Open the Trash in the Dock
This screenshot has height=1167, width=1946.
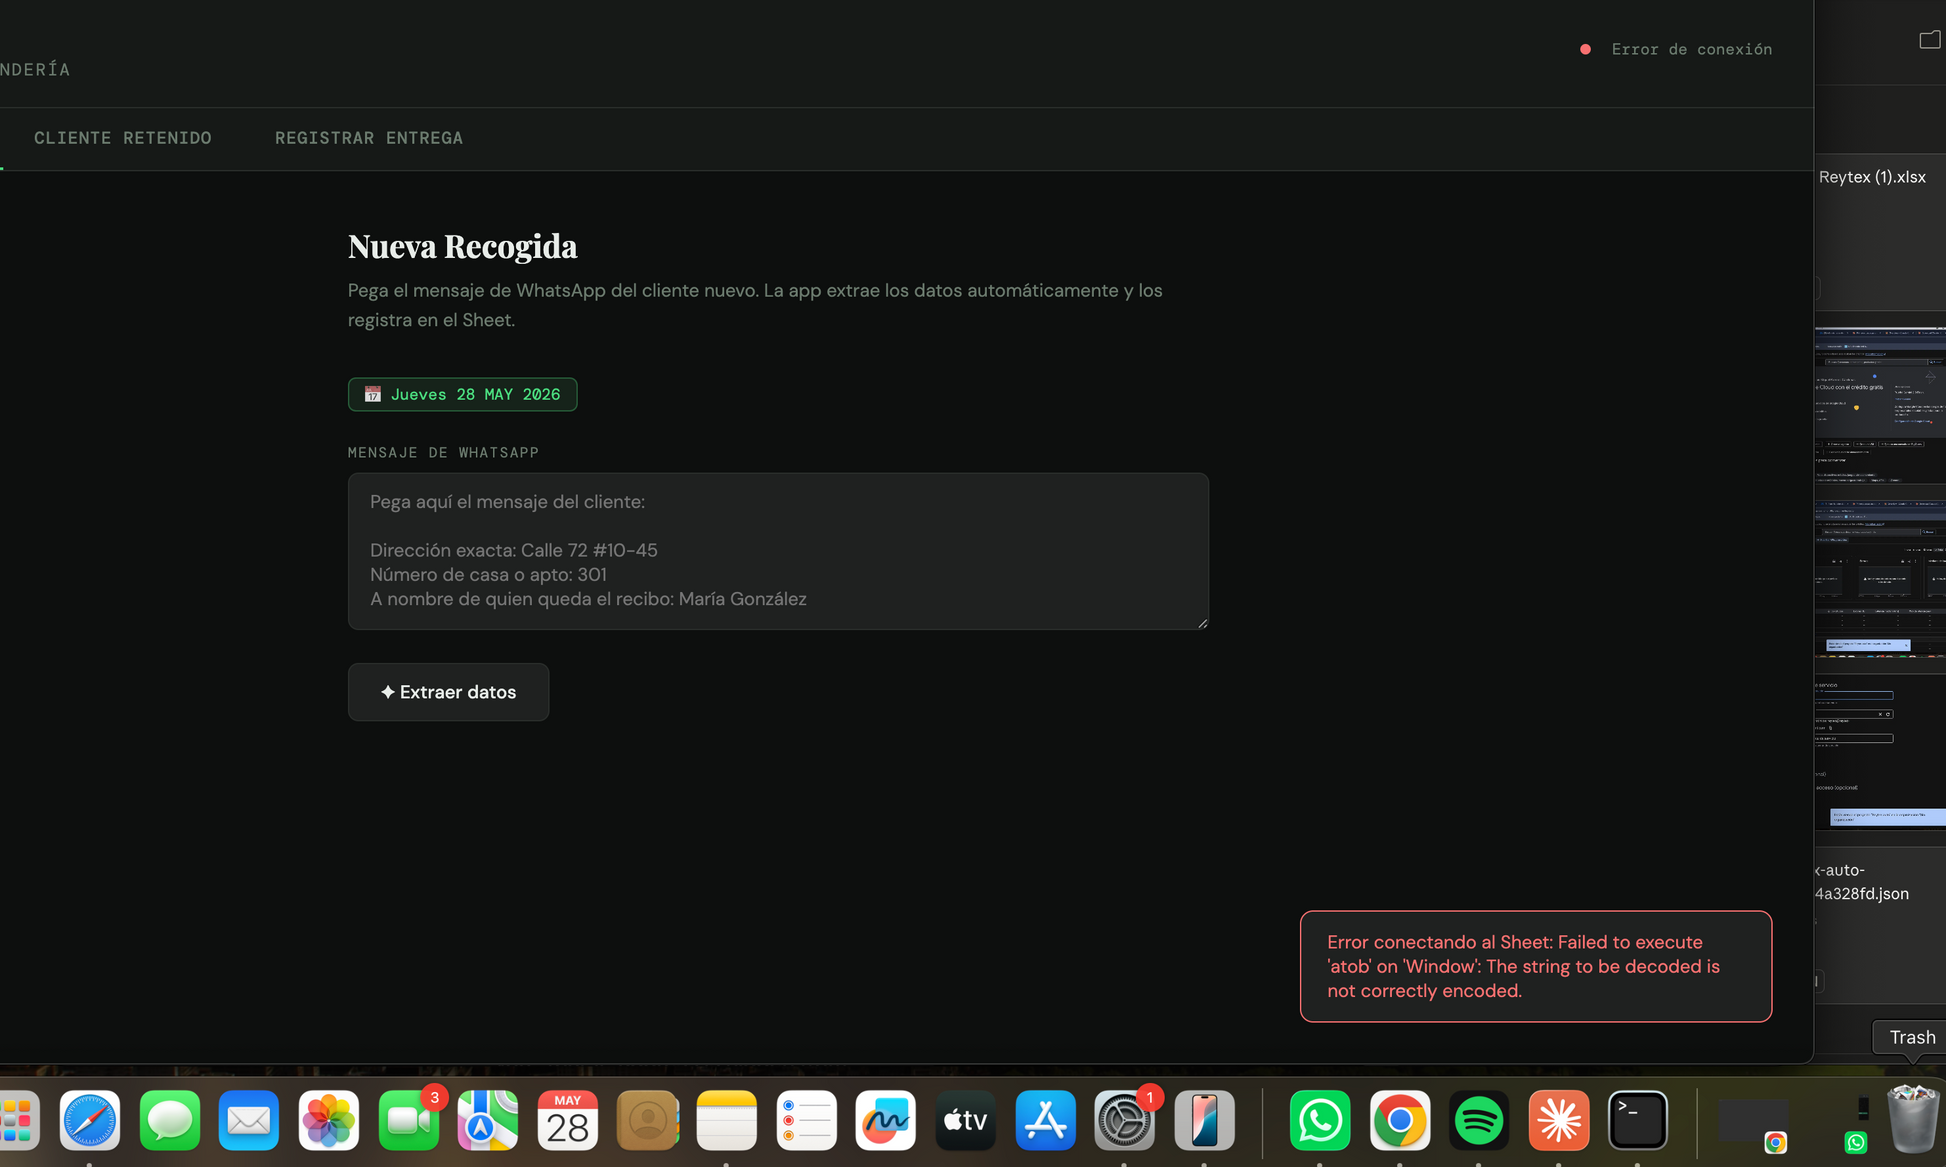tap(1912, 1120)
